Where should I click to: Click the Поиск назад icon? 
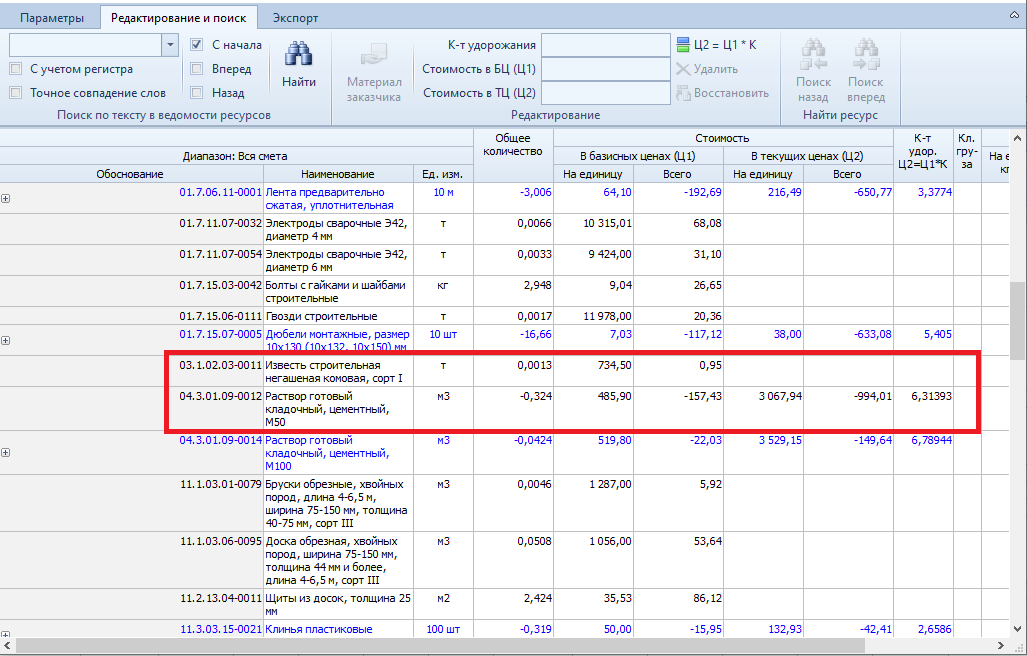pos(813,55)
